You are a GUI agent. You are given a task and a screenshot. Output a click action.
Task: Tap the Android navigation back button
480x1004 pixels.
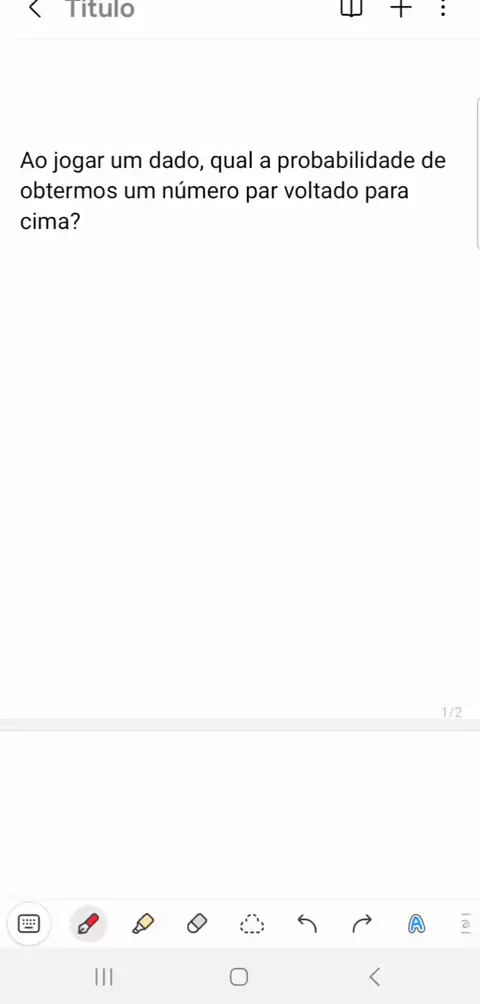(x=375, y=976)
